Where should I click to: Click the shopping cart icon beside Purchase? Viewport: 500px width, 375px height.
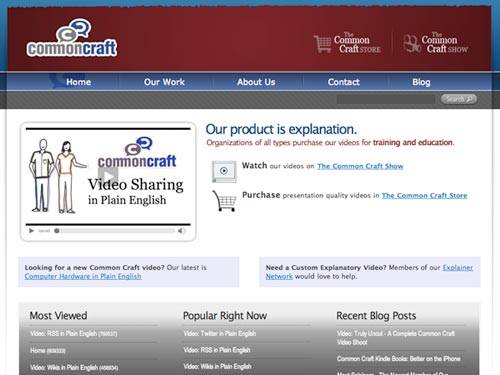224,201
